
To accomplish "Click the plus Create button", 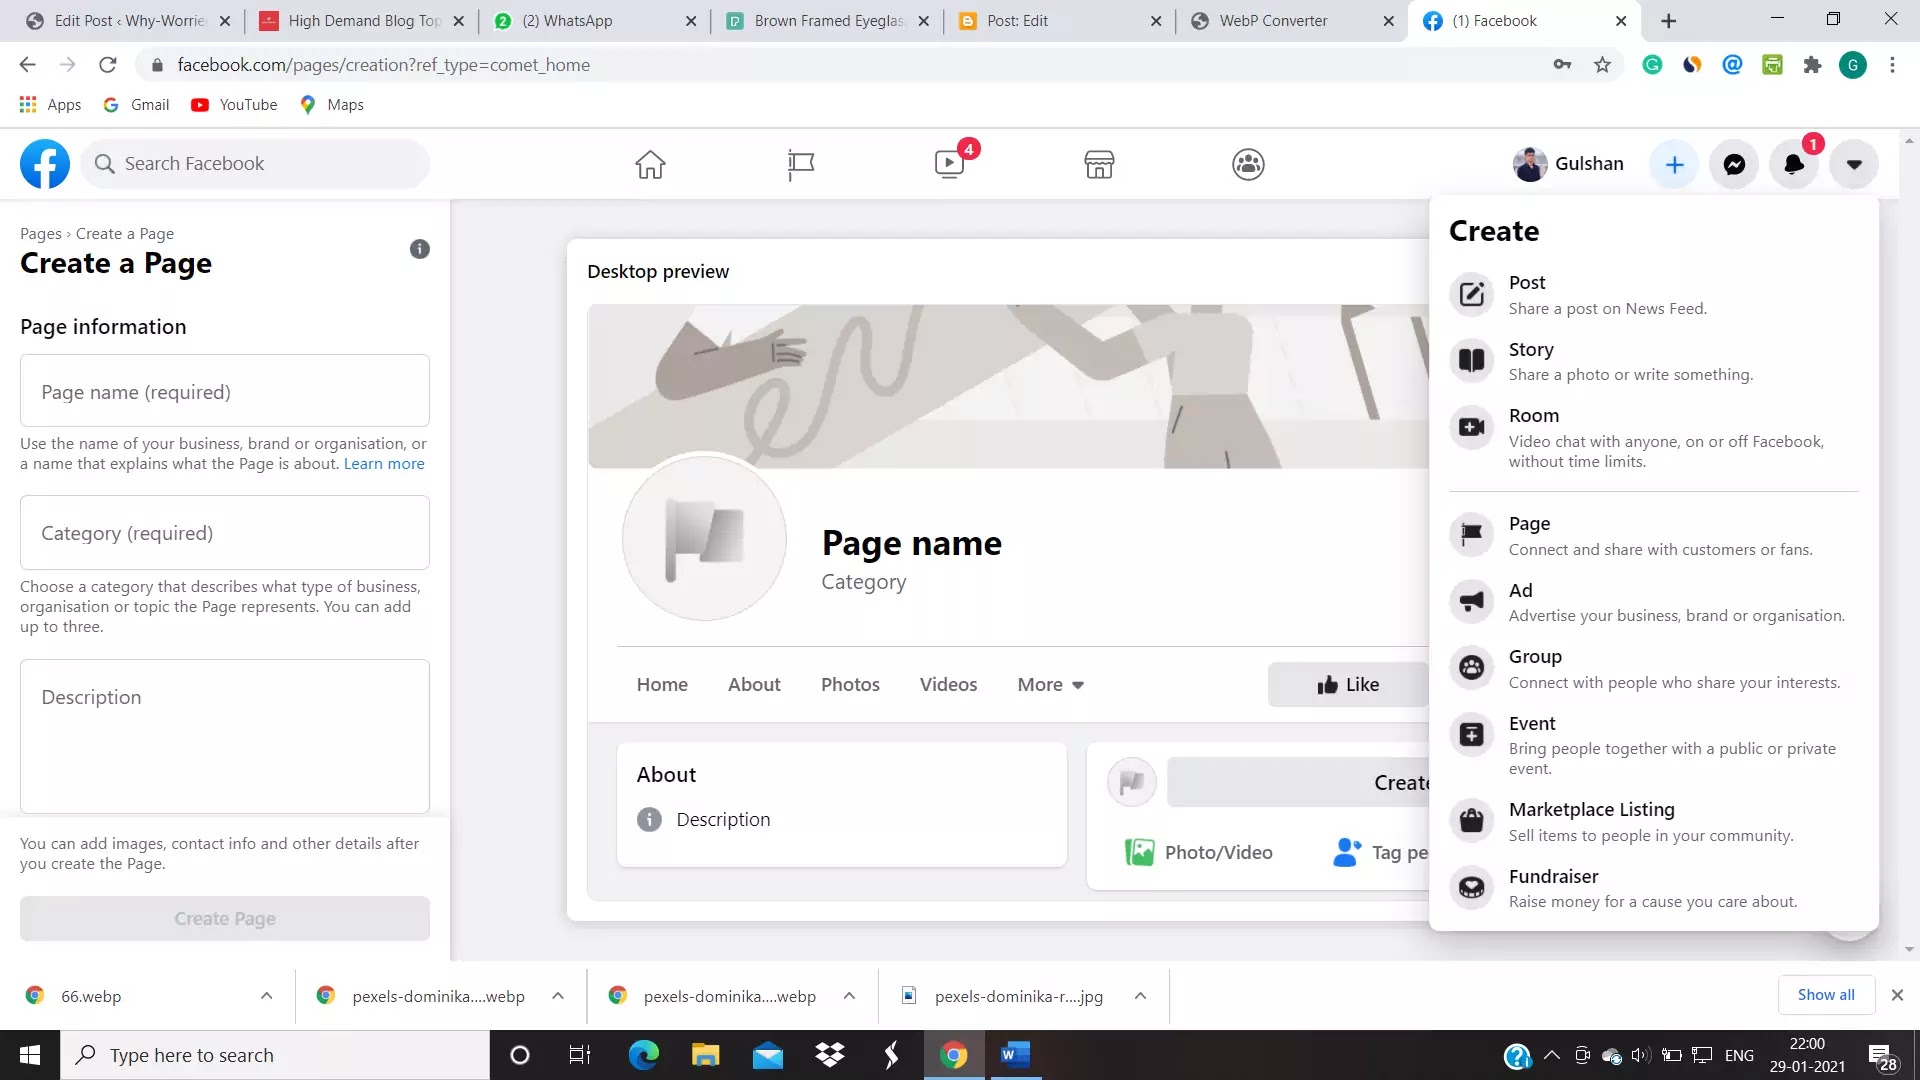I will (1675, 164).
